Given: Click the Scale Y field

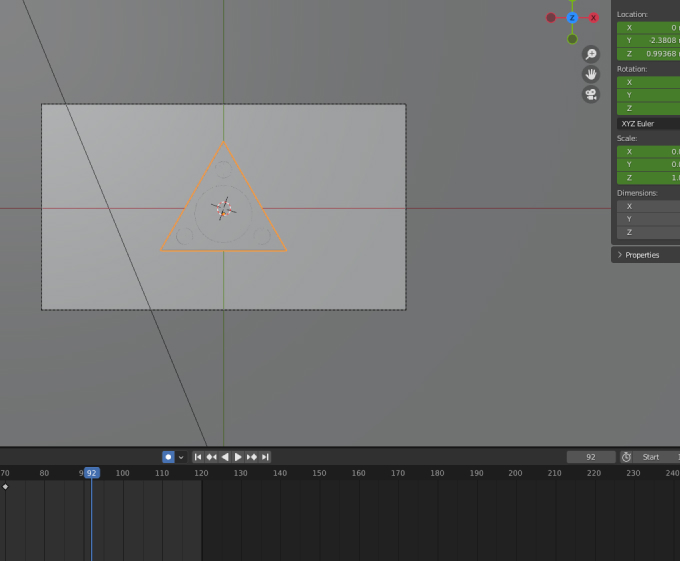Looking at the screenshot, I should coord(648,164).
